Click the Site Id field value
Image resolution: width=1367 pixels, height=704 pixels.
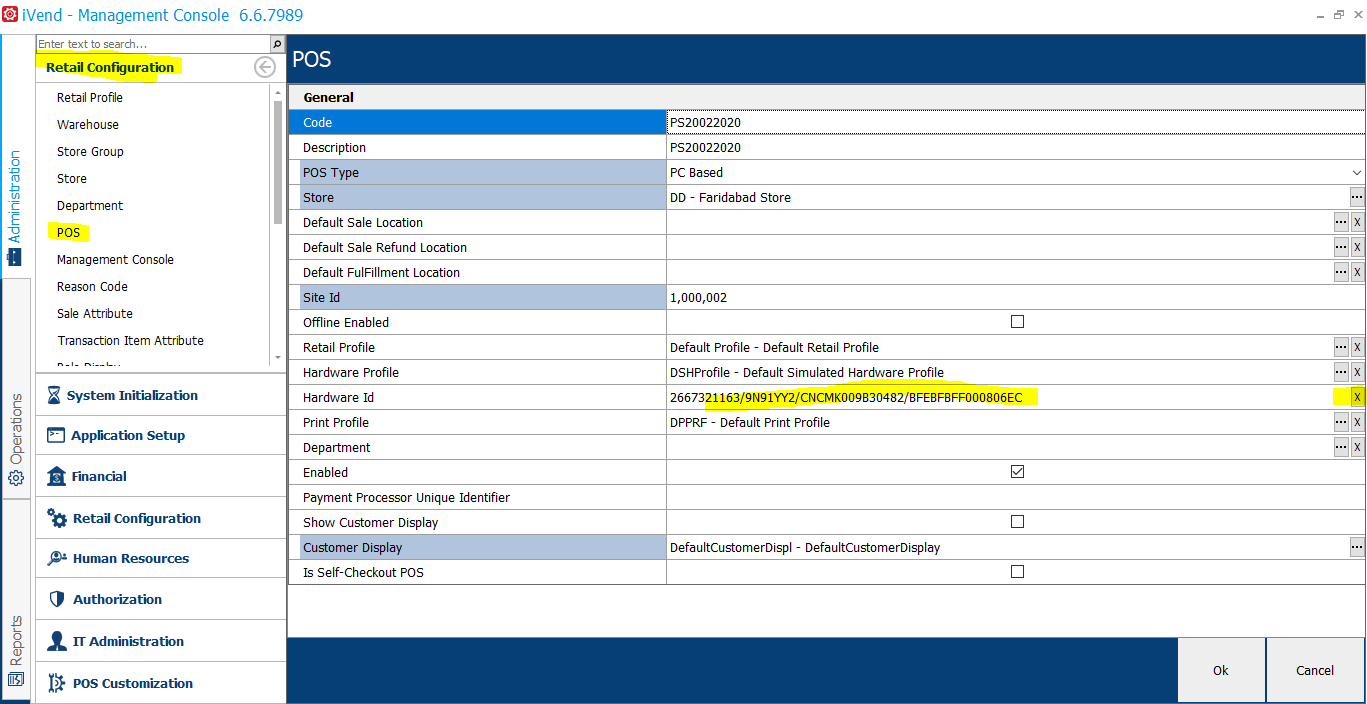click(1015, 297)
